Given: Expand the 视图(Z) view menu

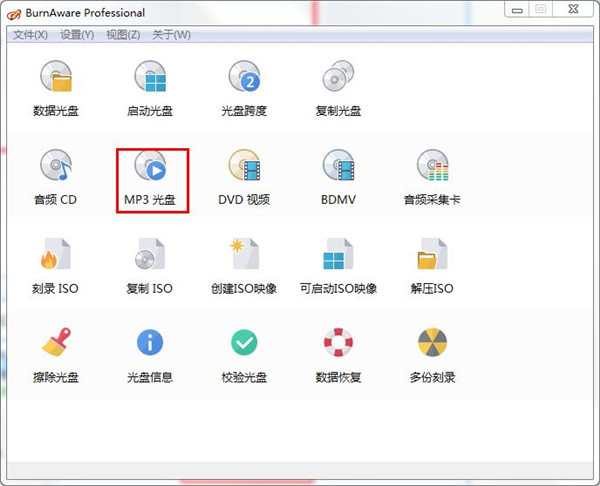Looking at the screenshot, I should pos(123,35).
